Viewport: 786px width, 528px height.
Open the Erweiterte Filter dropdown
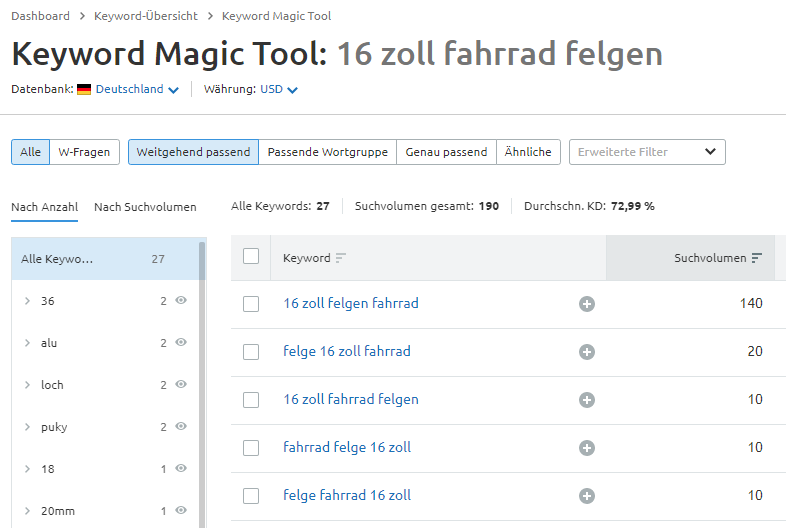tap(647, 152)
